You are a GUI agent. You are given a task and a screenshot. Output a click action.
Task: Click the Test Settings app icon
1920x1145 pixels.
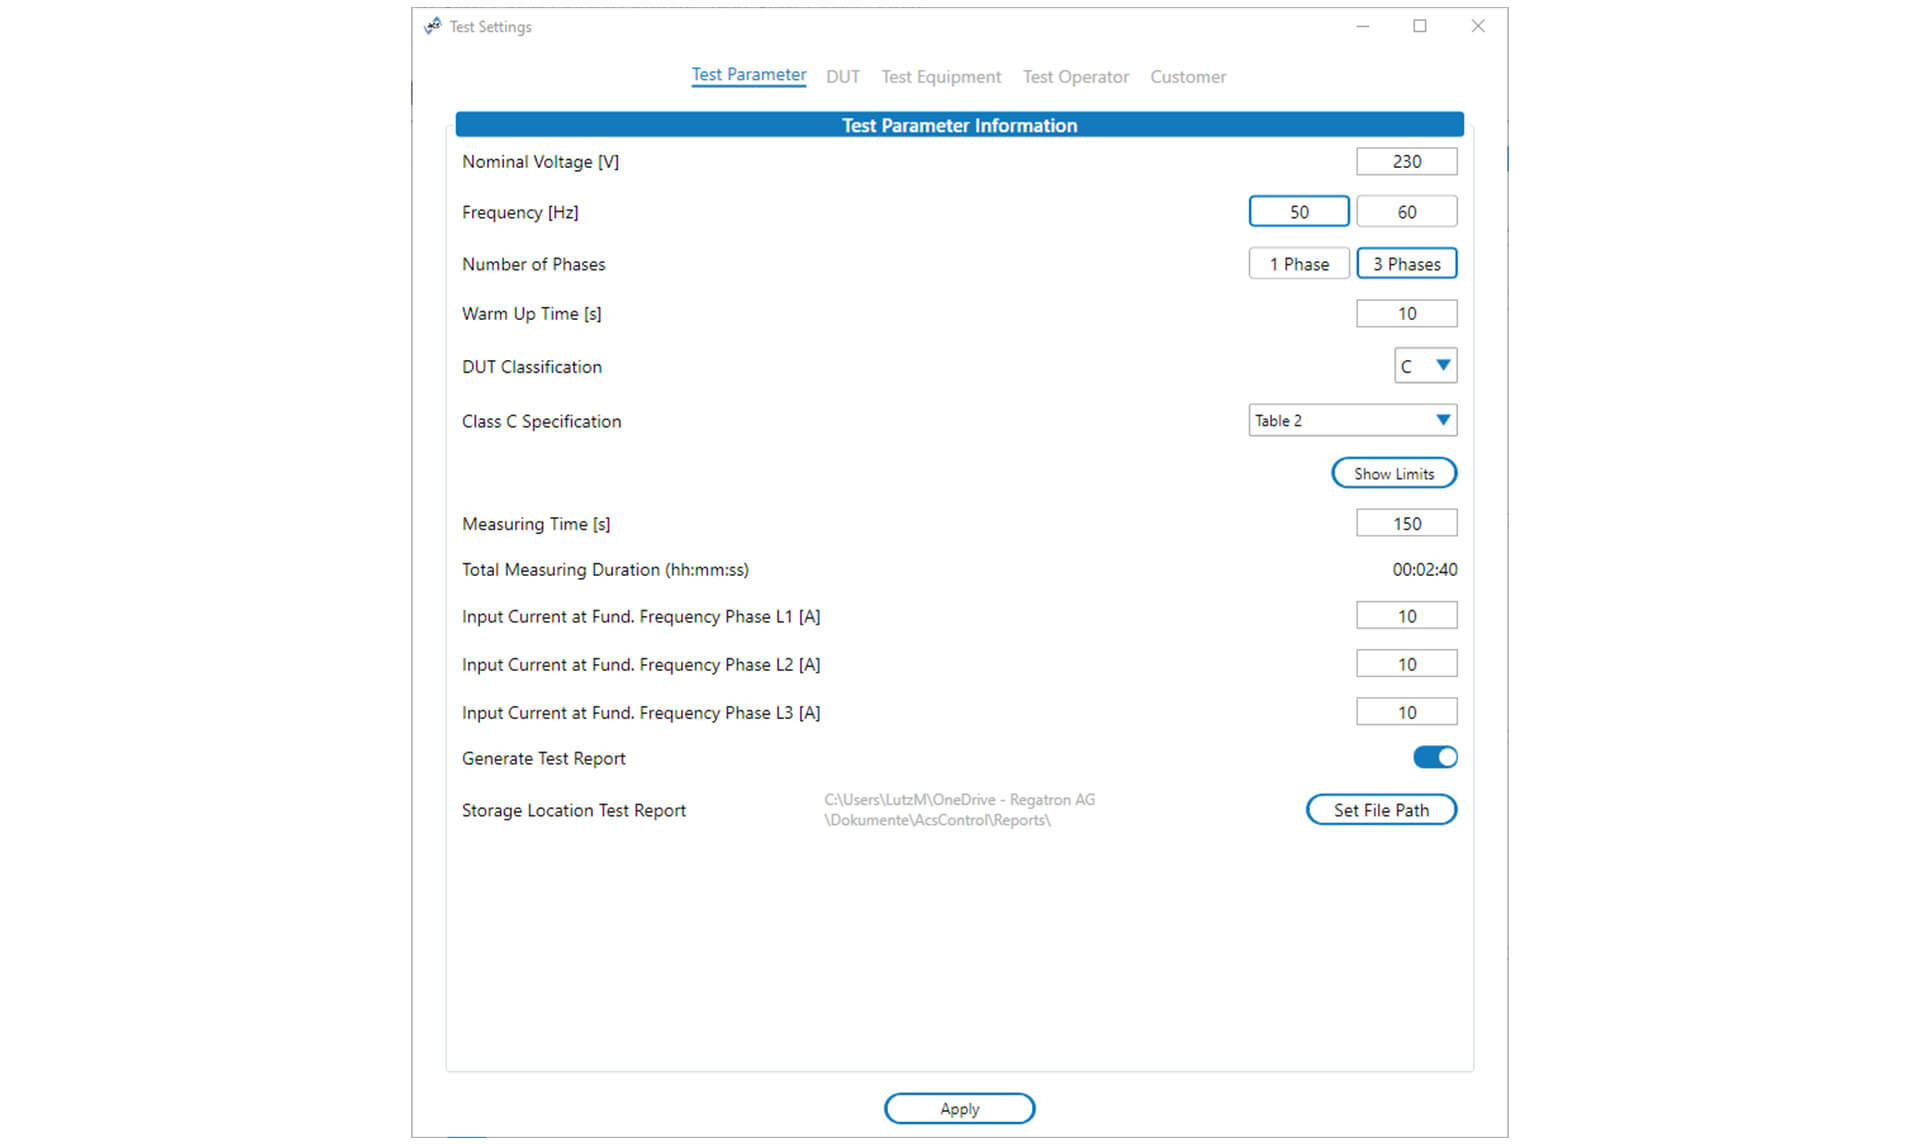point(432,26)
